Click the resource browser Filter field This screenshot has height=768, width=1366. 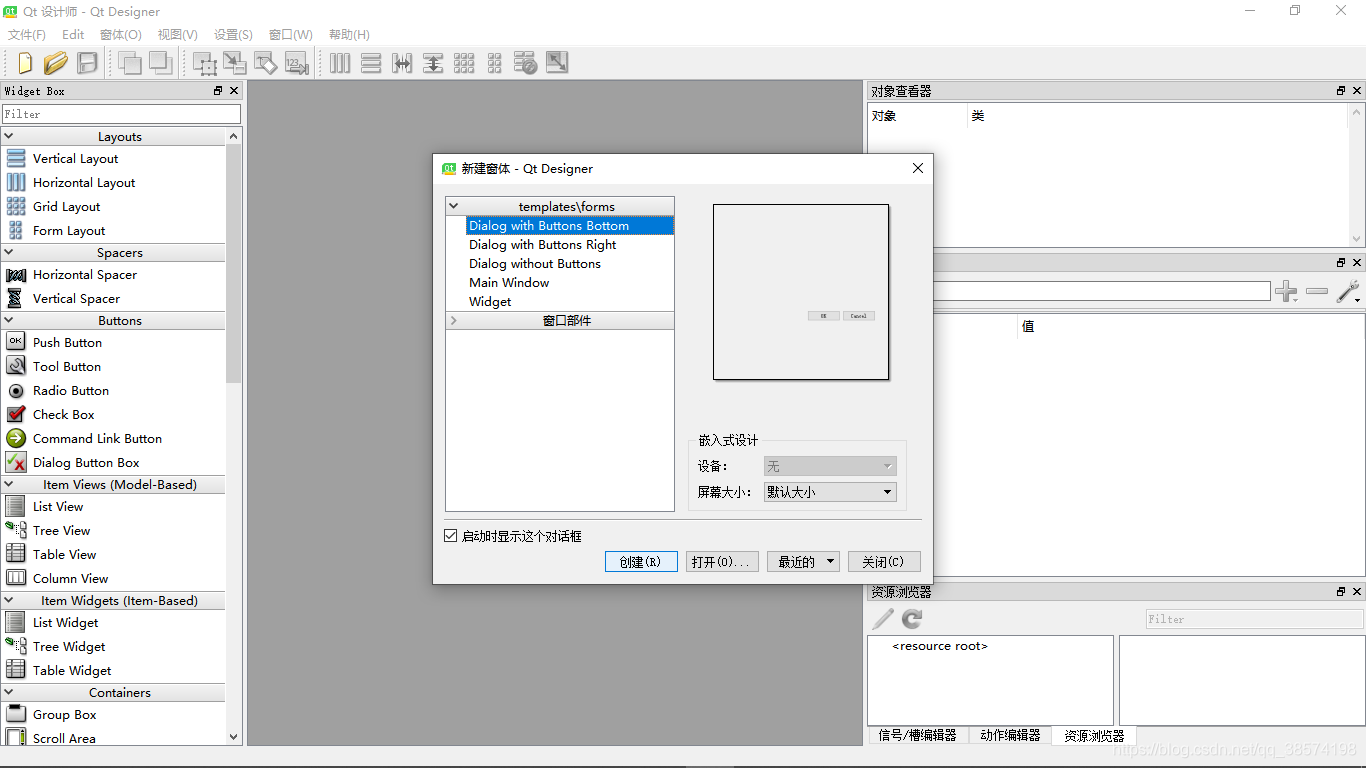(x=1254, y=619)
